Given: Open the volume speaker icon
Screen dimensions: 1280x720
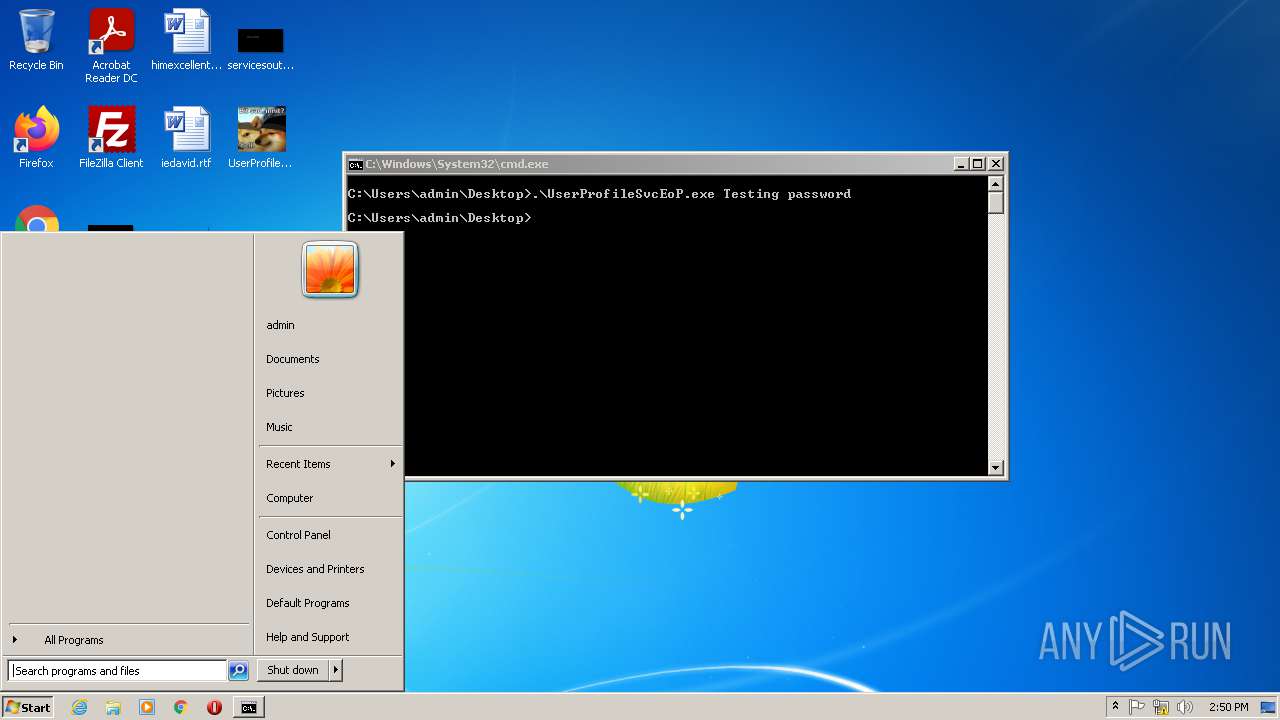Looking at the screenshot, I should pyautogui.click(x=1185, y=707).
